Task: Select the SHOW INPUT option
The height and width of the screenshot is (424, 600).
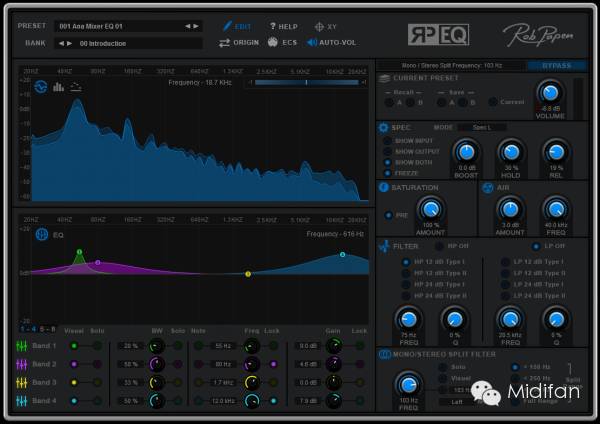Action: pyautogui.click(x=387, y=141)
